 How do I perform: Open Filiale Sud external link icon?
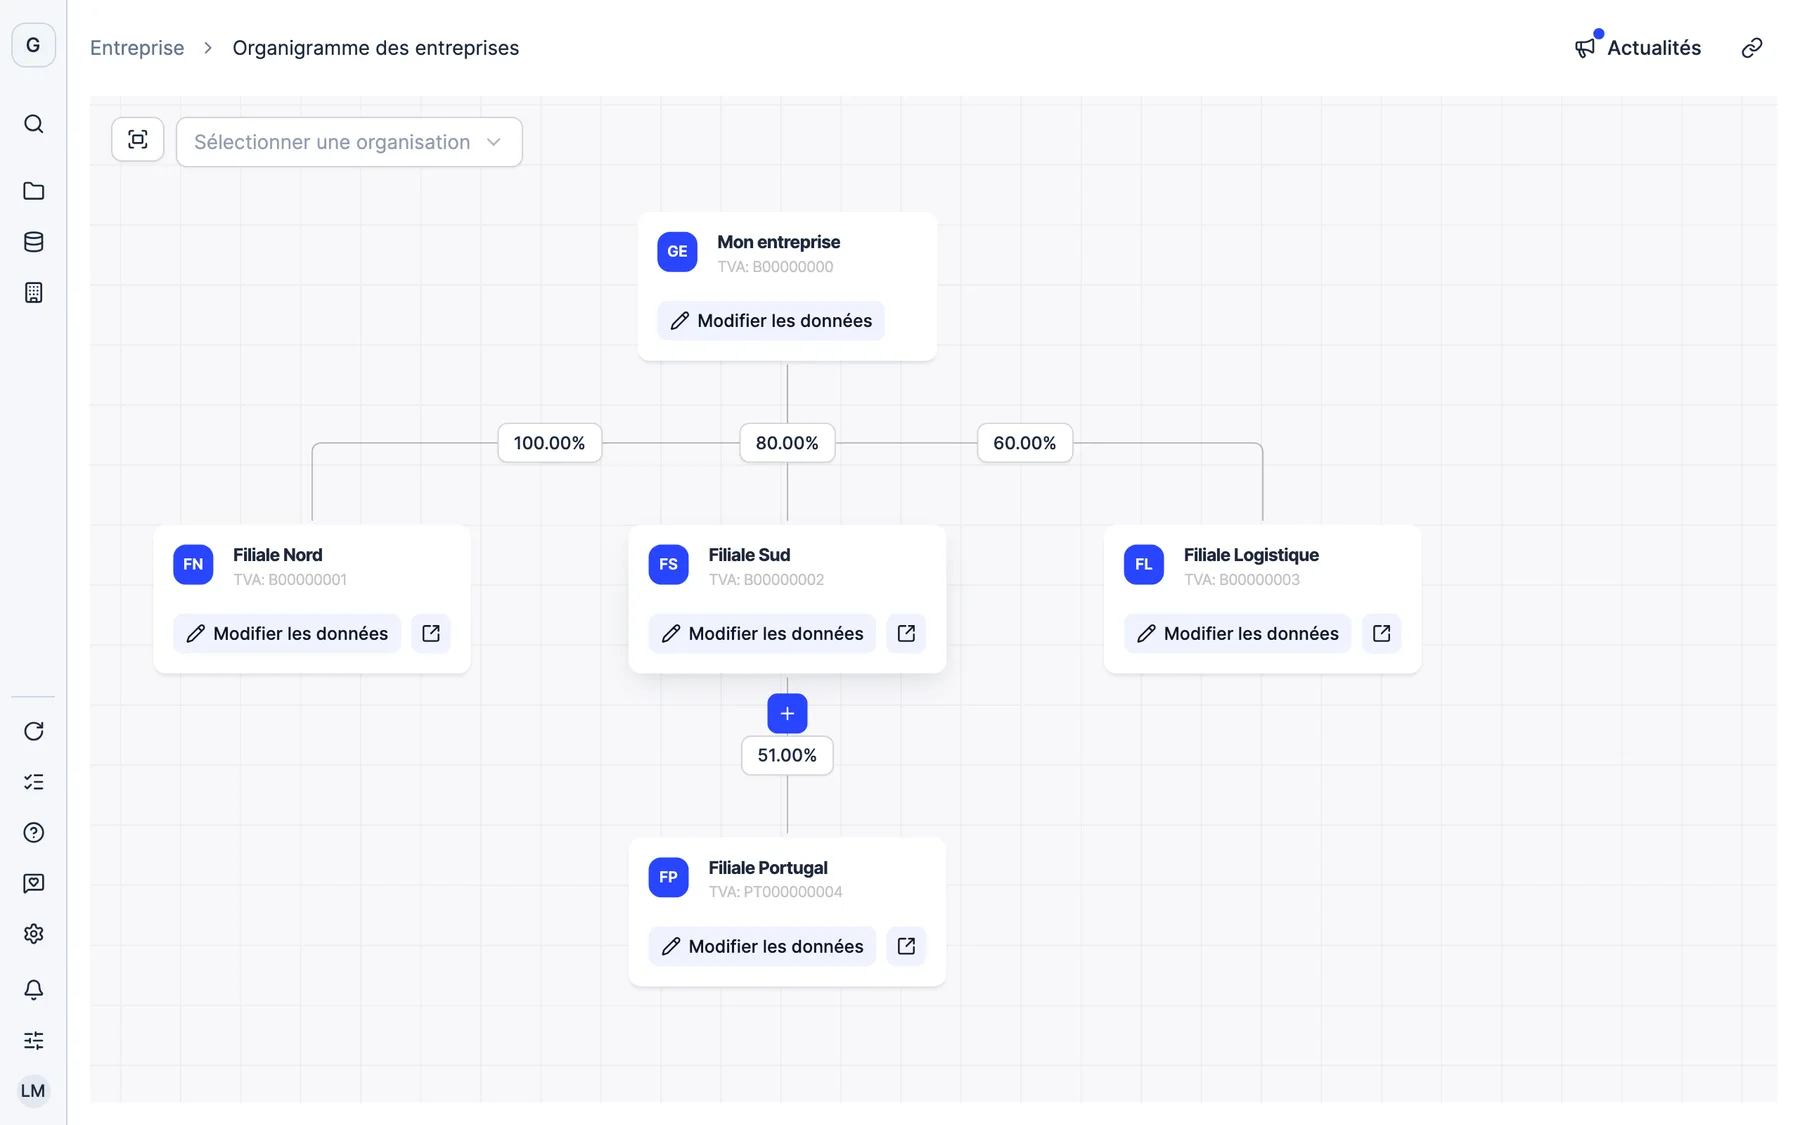click(906, 634)
